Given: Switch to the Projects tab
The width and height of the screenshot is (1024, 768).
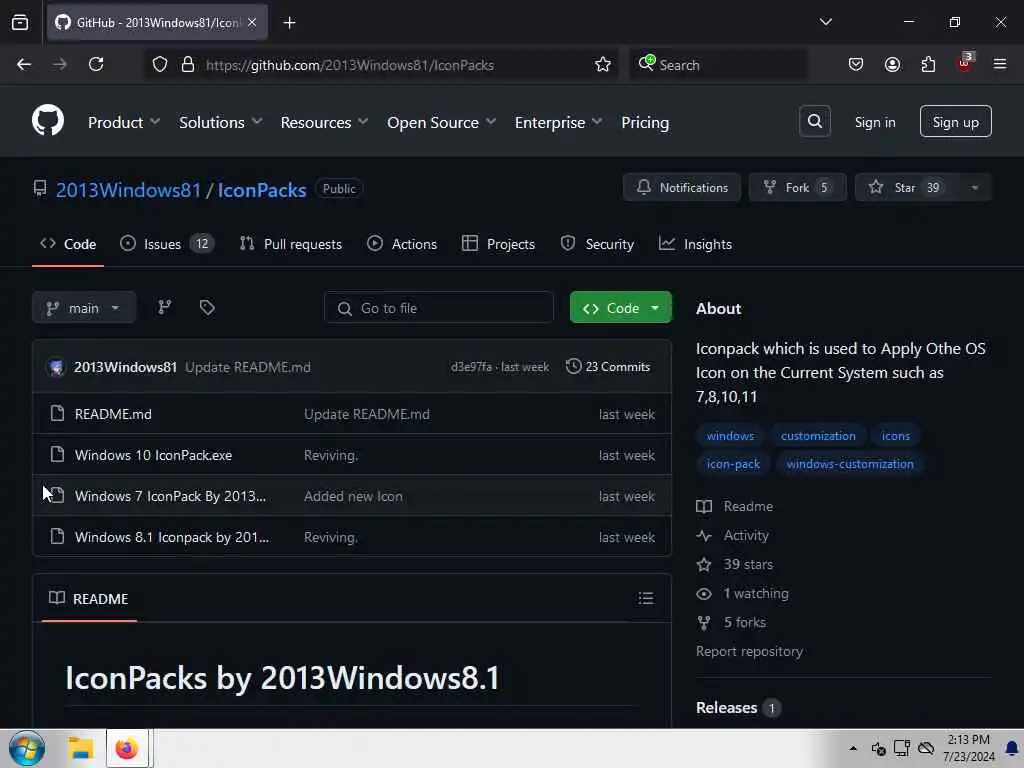Looking at the screenshot, I should tap(498, 244).
